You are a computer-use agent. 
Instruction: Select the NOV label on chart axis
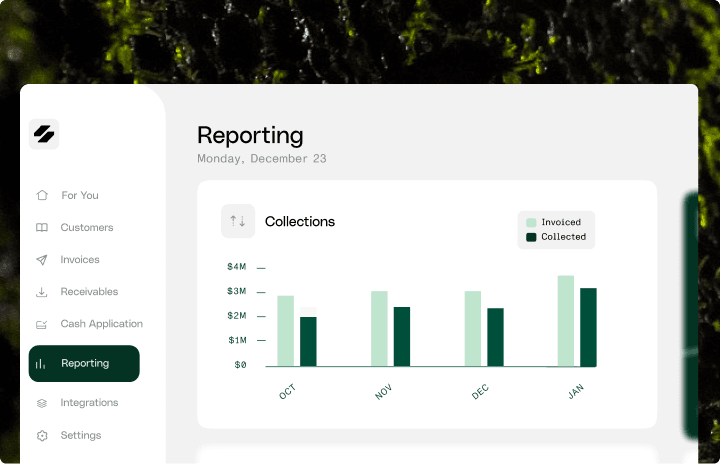pyautogui.click(x=383, y=392)
